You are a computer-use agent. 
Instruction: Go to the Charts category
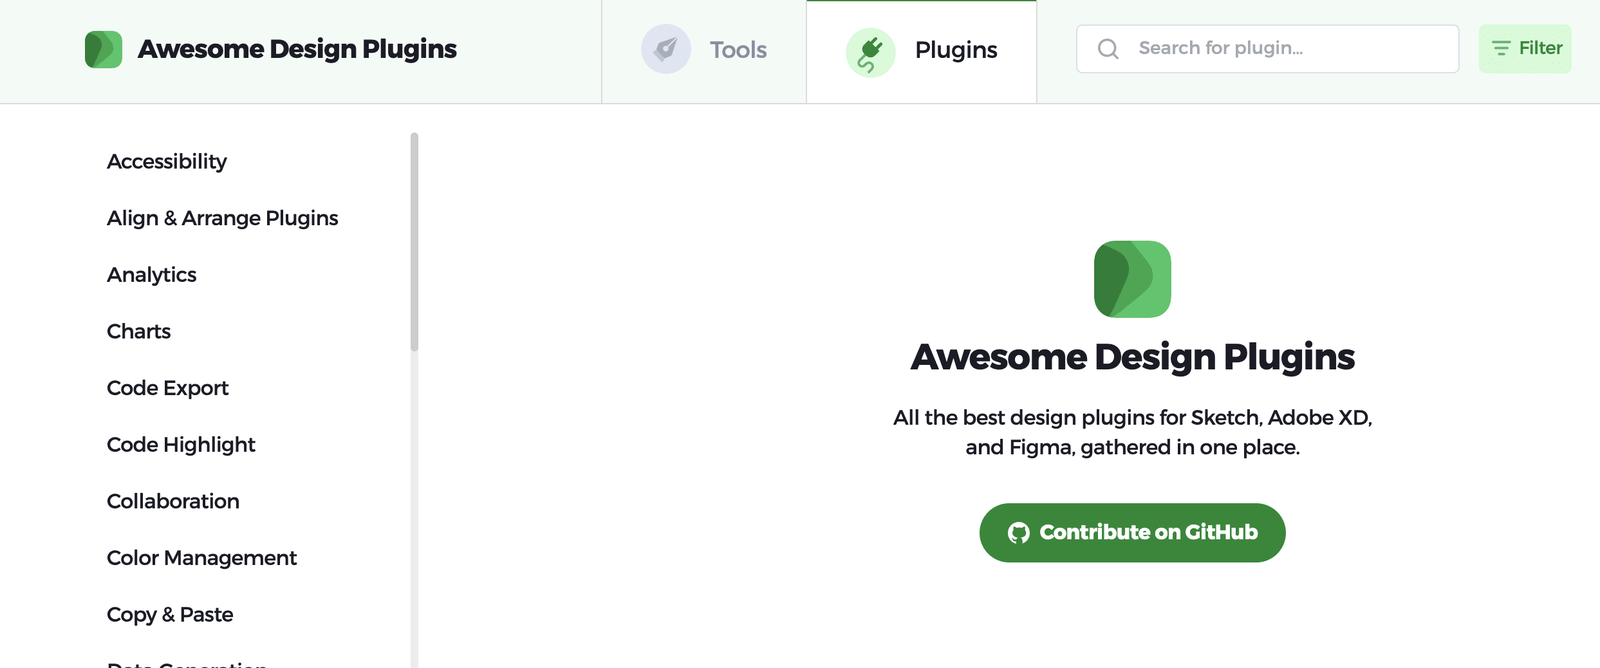click(x=139, y=331)
